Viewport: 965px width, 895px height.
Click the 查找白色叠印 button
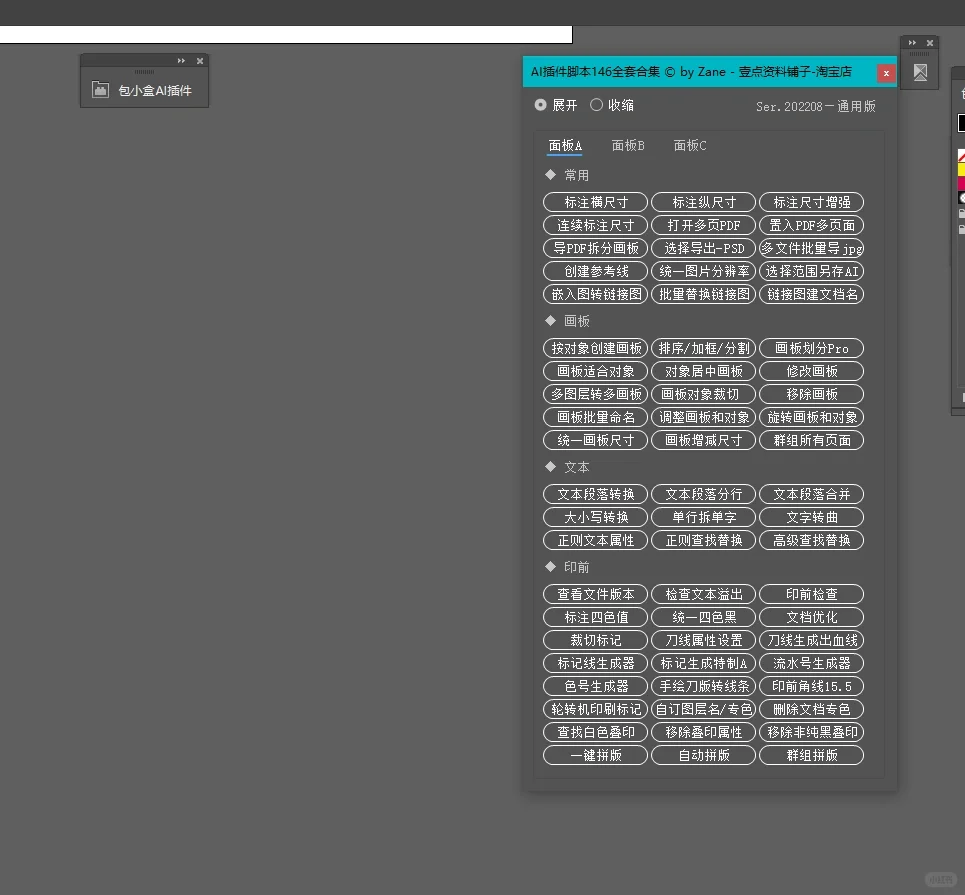595,732
